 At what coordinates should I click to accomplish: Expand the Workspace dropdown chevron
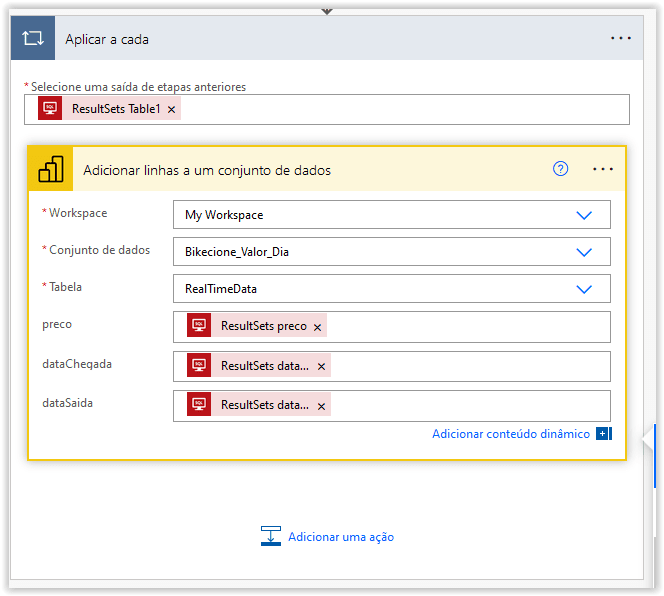(584, 215)
